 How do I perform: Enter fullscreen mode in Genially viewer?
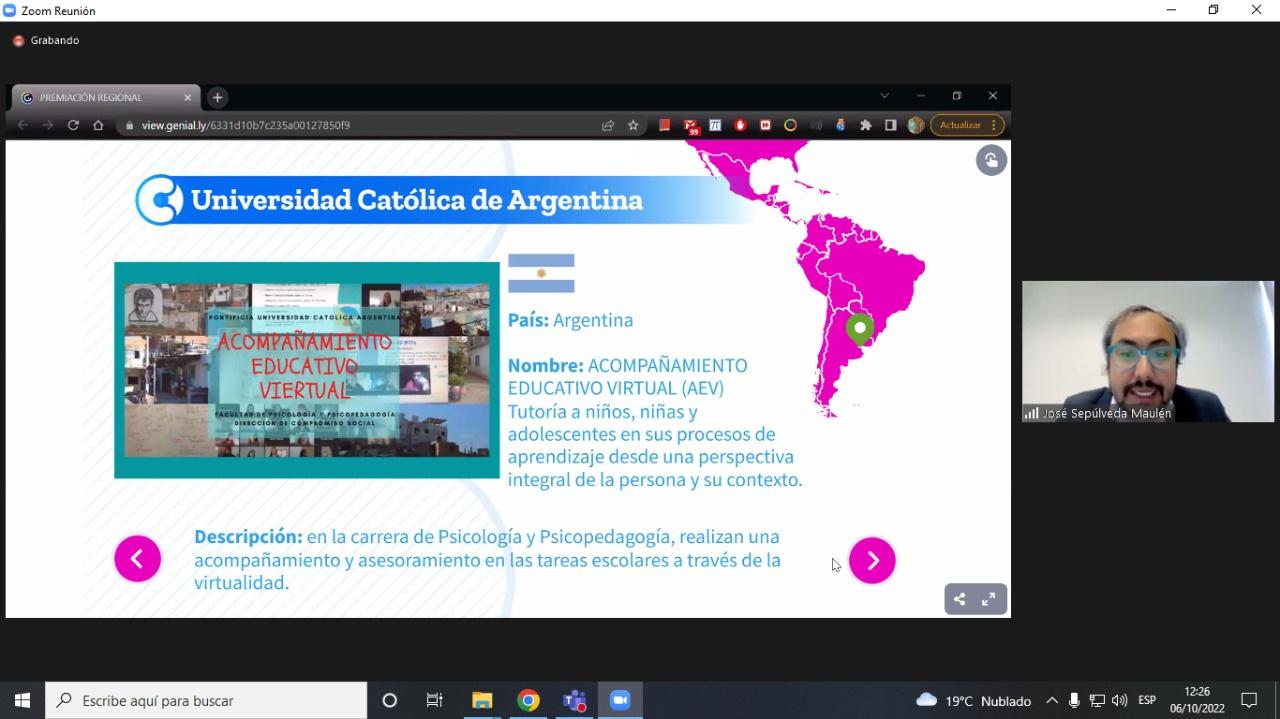989,599
